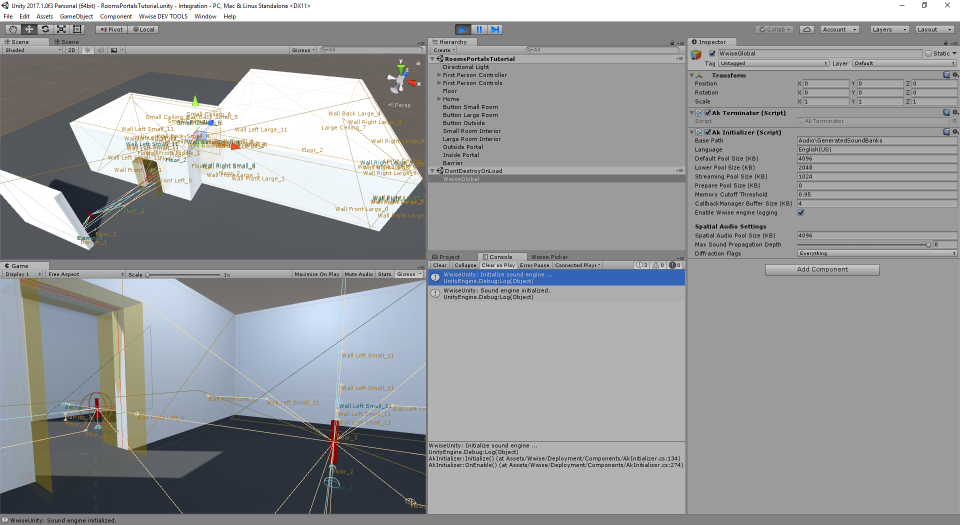Select the Hand tool in toolbar

pyautogui.click(x=12, y=29)
